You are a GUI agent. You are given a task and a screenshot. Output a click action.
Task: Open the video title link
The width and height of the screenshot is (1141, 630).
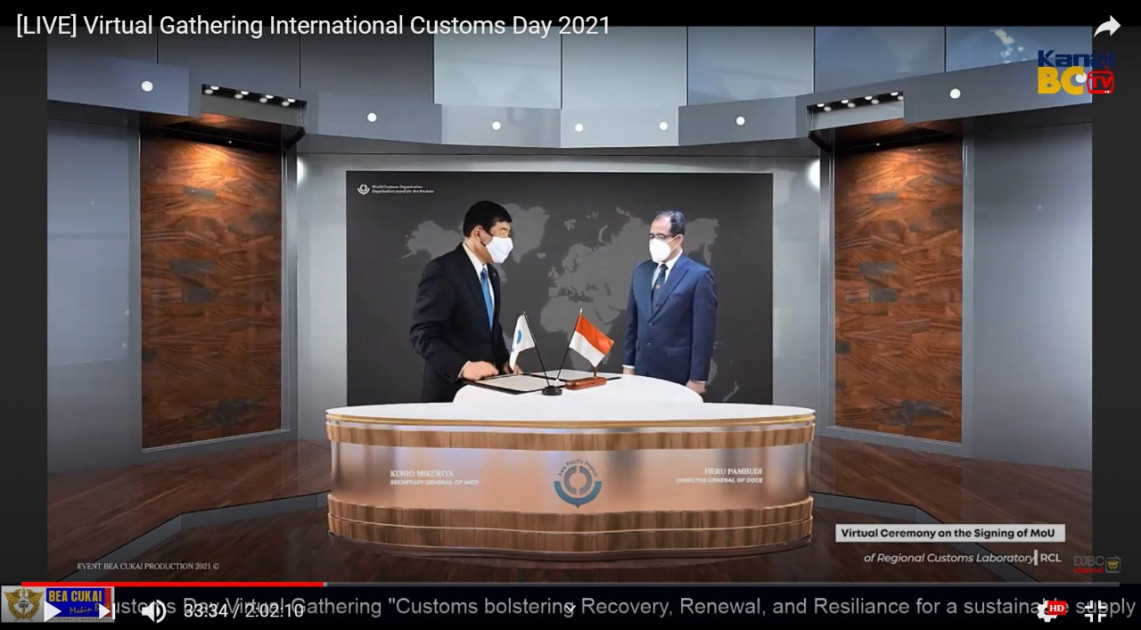click(x=313, y=26)
